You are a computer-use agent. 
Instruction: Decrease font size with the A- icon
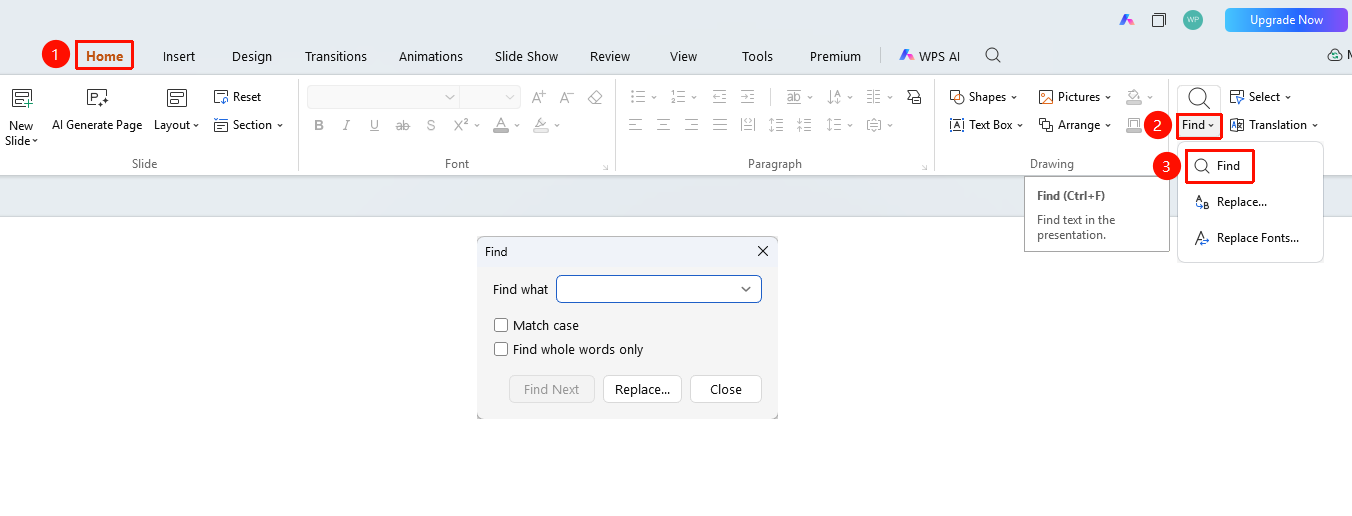[567, 97]
